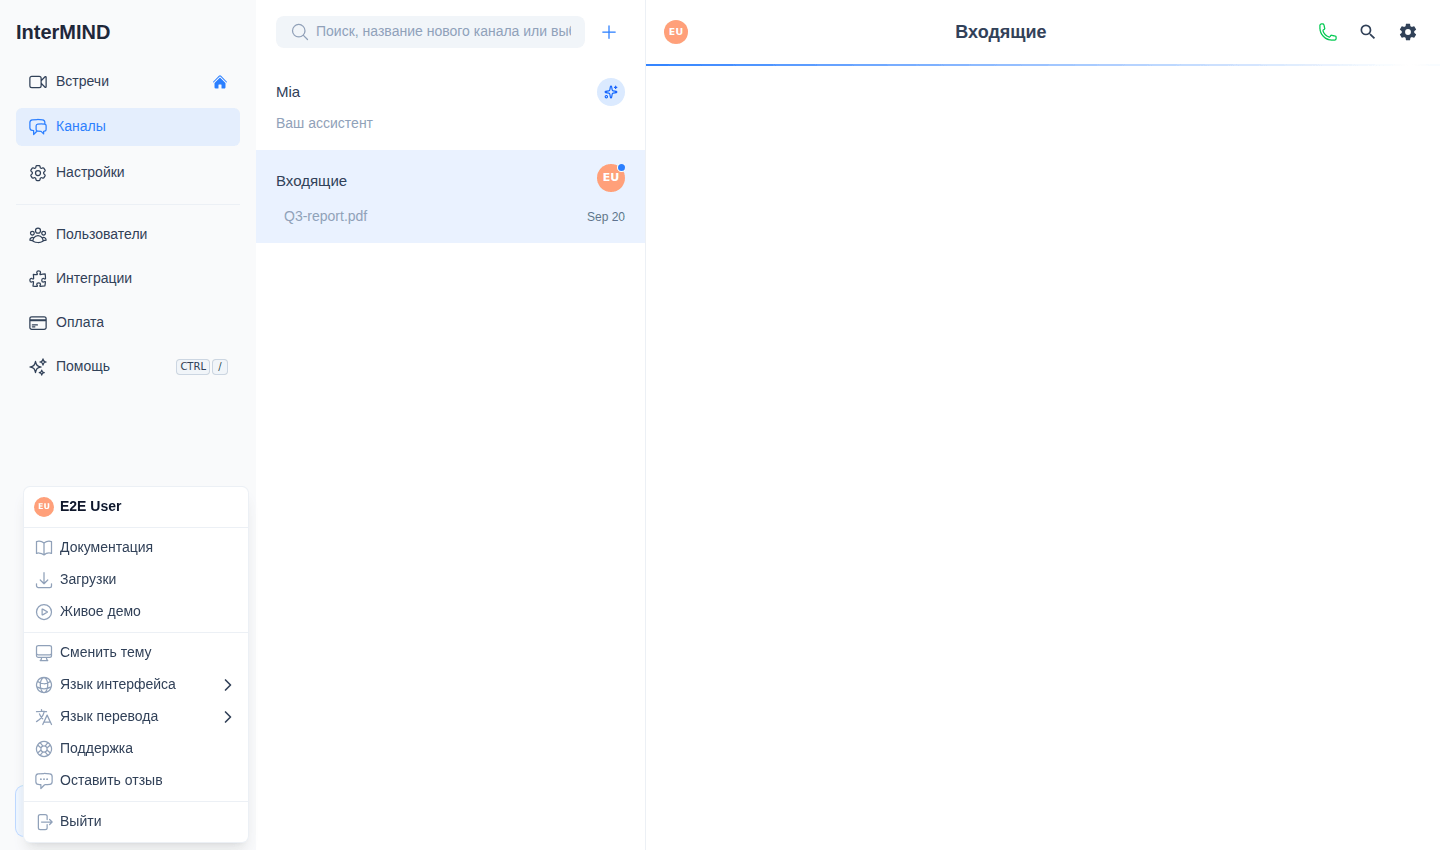Choose Сменить тему in user menu
Screen dimensions: 1440x850
[x=136, y=653]
